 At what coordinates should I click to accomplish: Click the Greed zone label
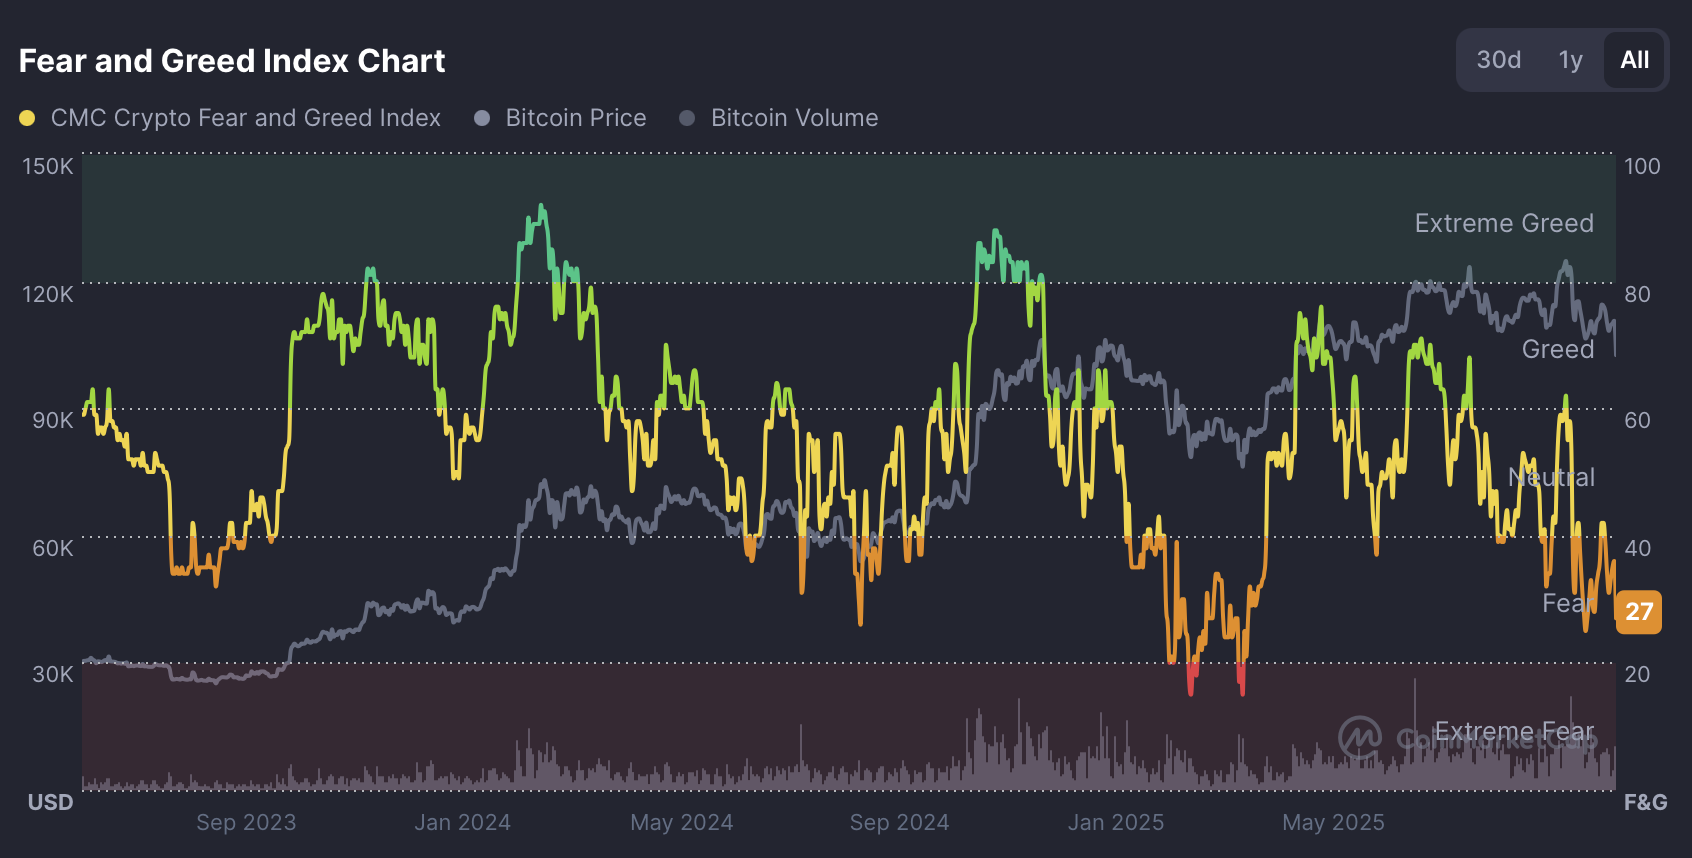pyautogui.click(x=1557, y=349)
